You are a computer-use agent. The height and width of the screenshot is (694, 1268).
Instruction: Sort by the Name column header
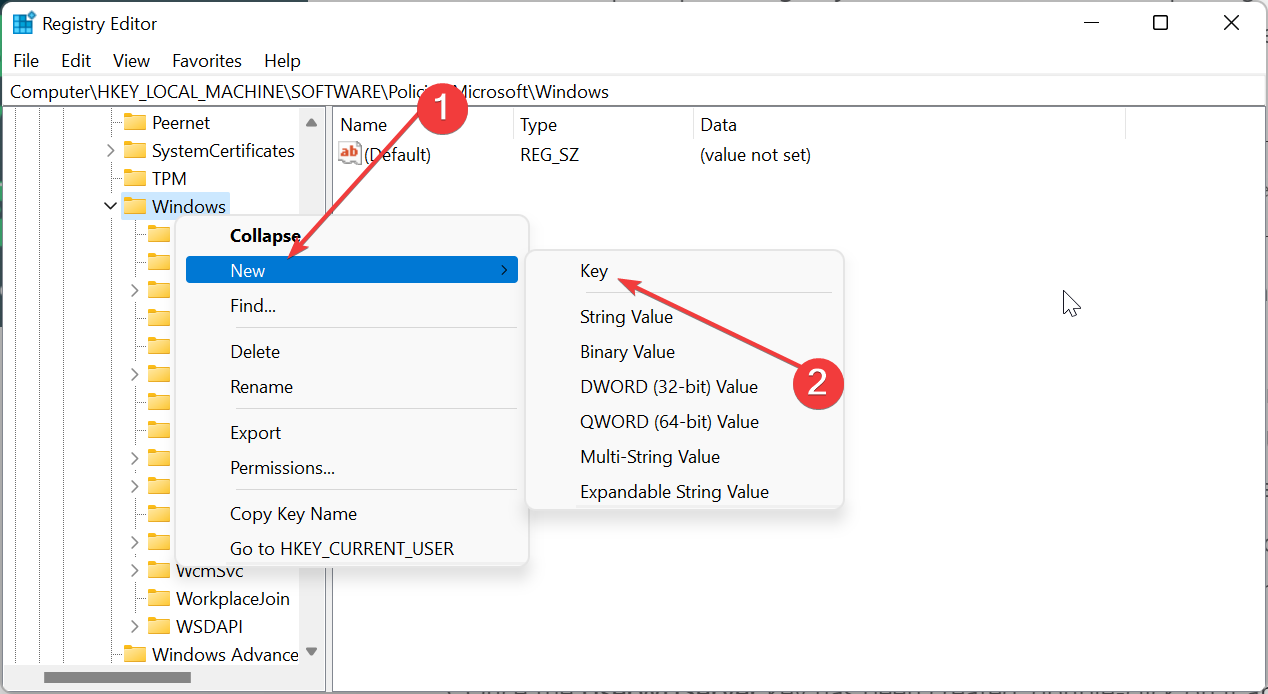[423, 125]
